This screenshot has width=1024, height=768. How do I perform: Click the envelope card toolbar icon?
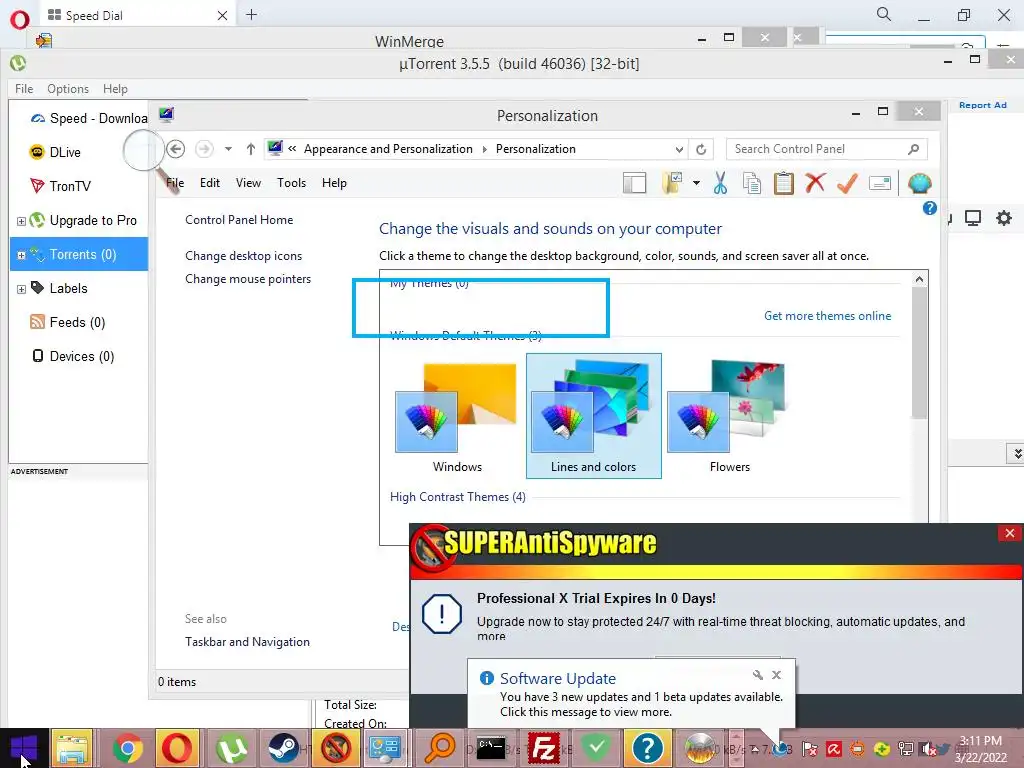(880, 184)
